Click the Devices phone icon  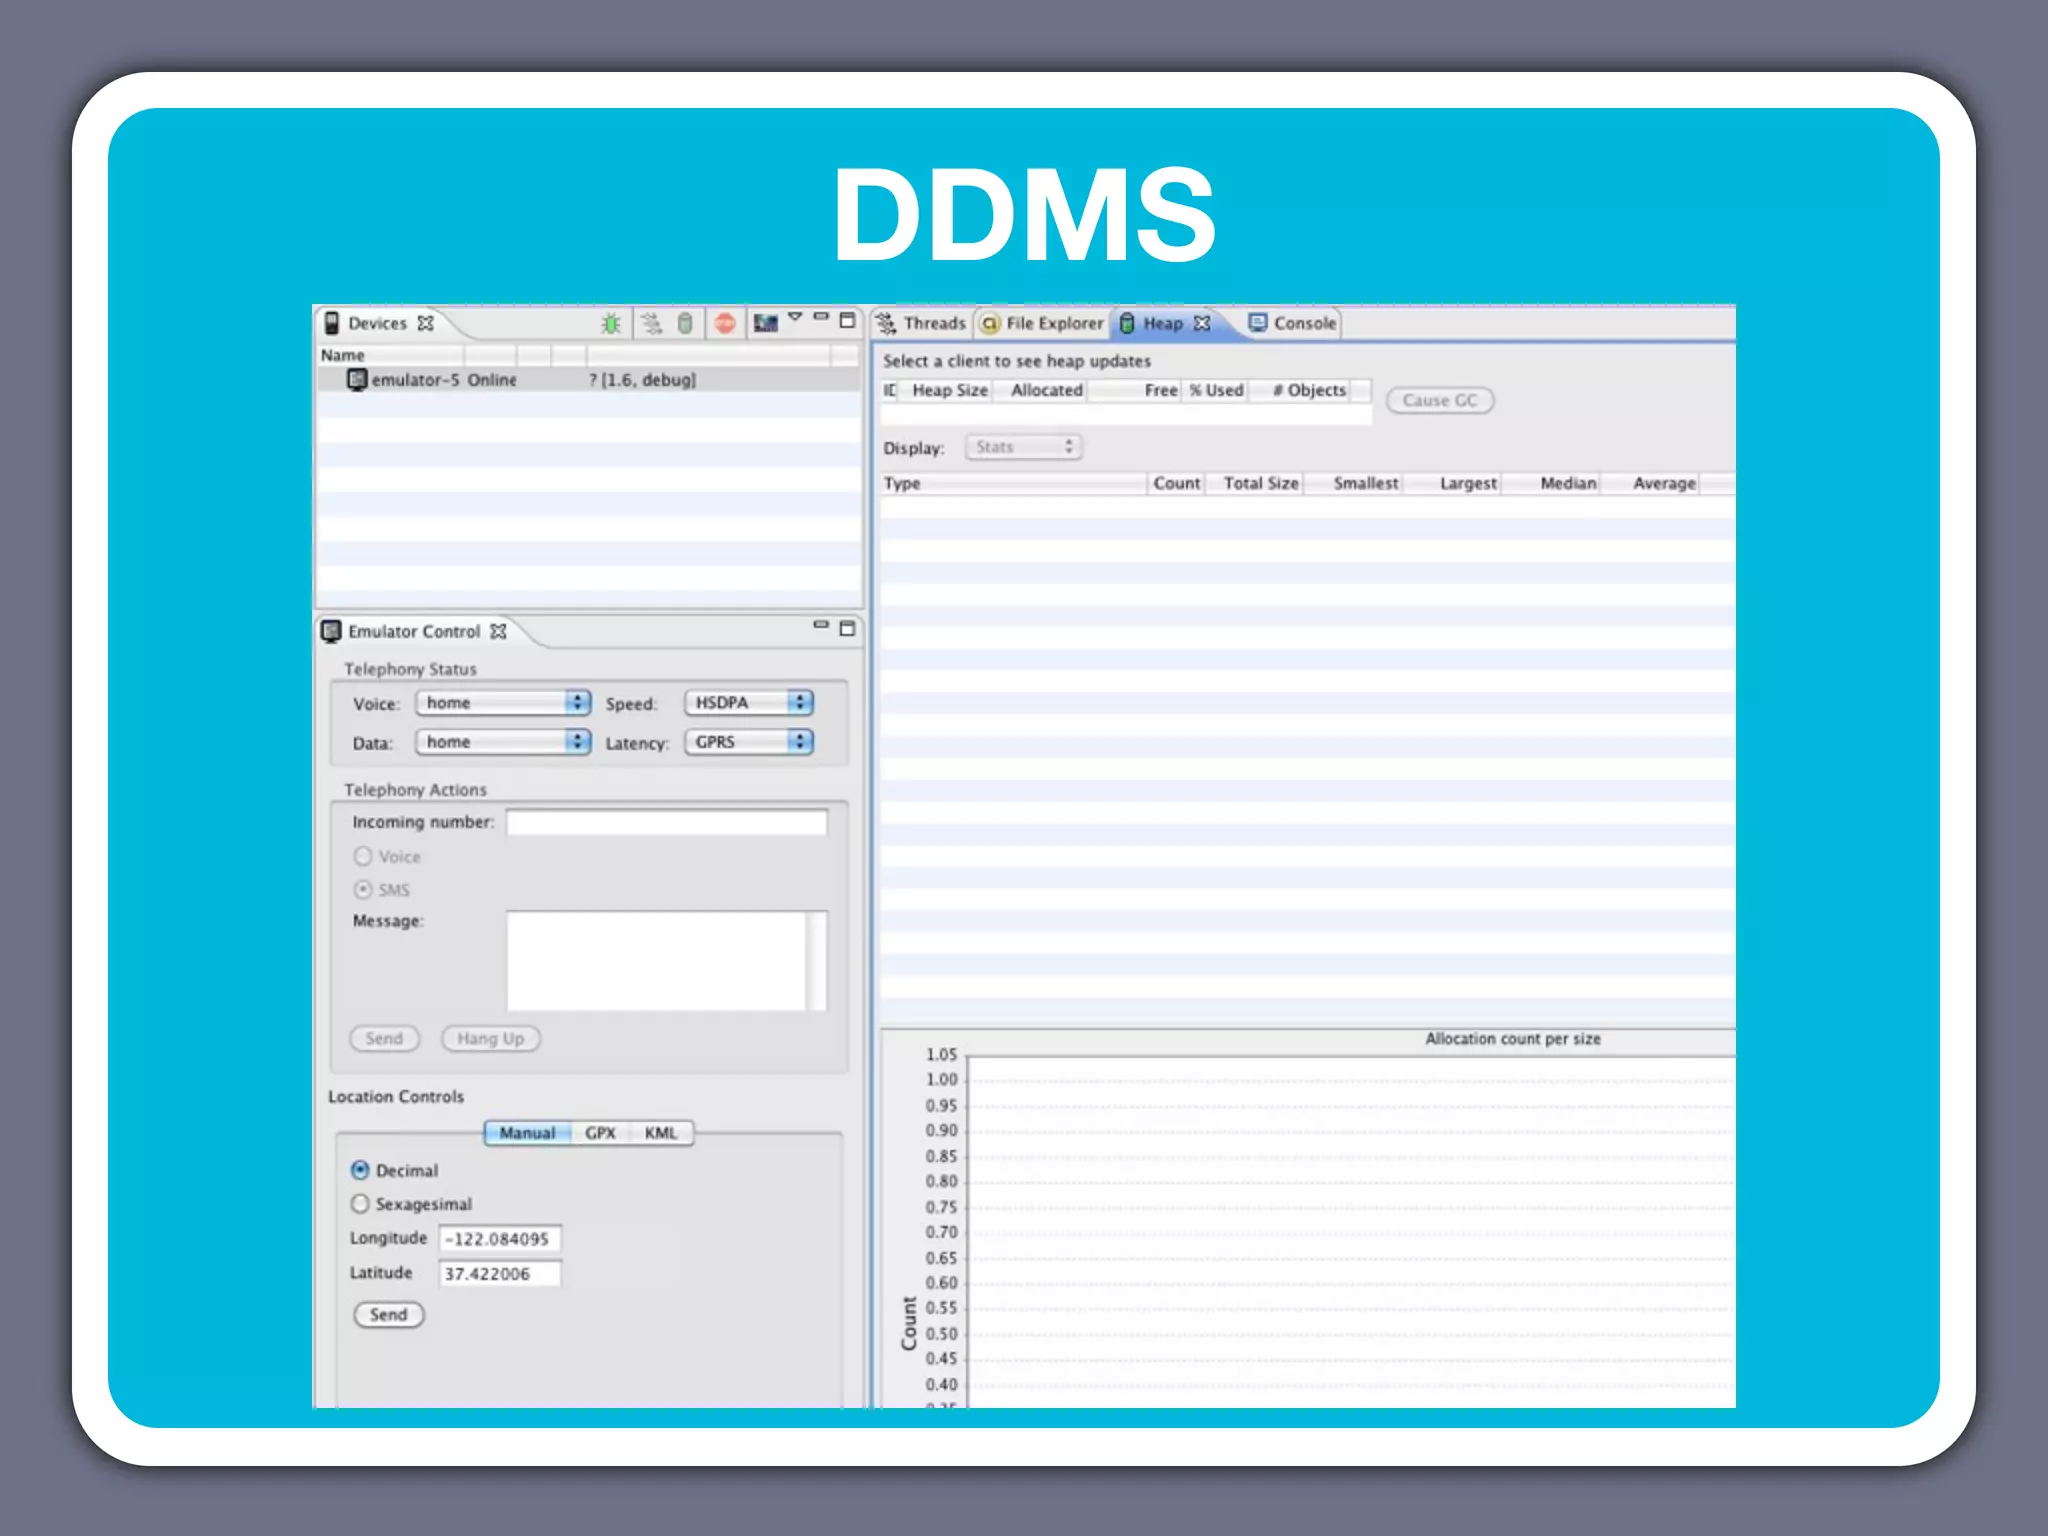coord(332,323)
